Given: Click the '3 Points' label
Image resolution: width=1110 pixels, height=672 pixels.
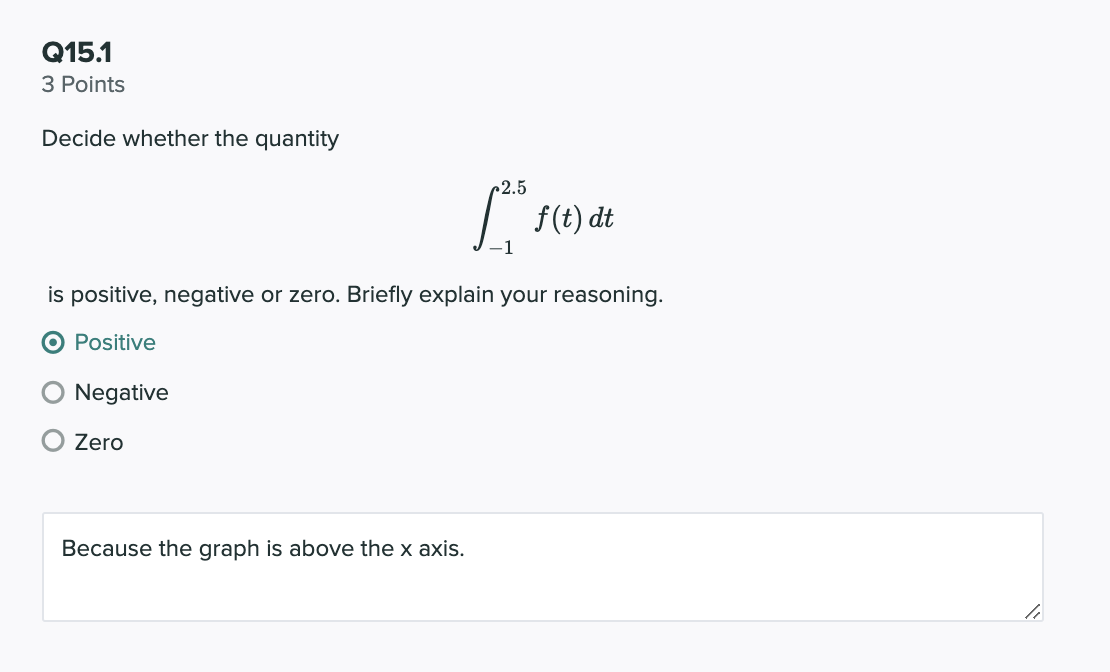Looking at the screenshot, I should (x=82, y=85).
